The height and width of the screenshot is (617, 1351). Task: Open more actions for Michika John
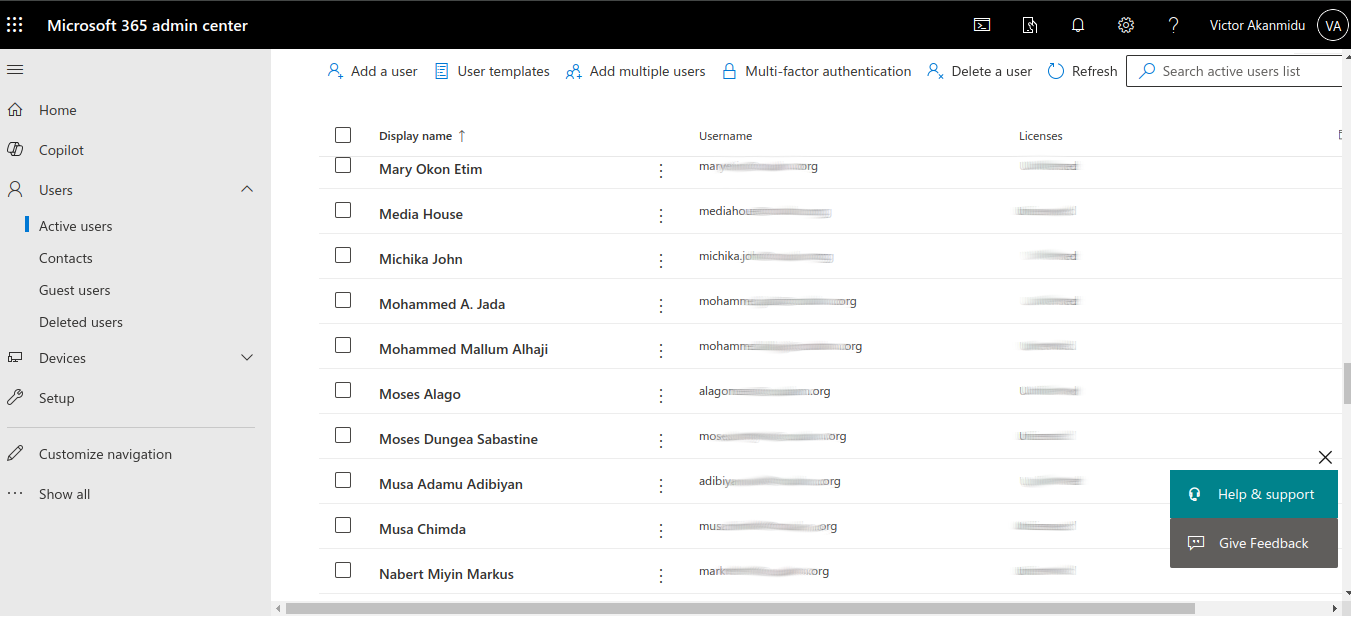[661, 260]
